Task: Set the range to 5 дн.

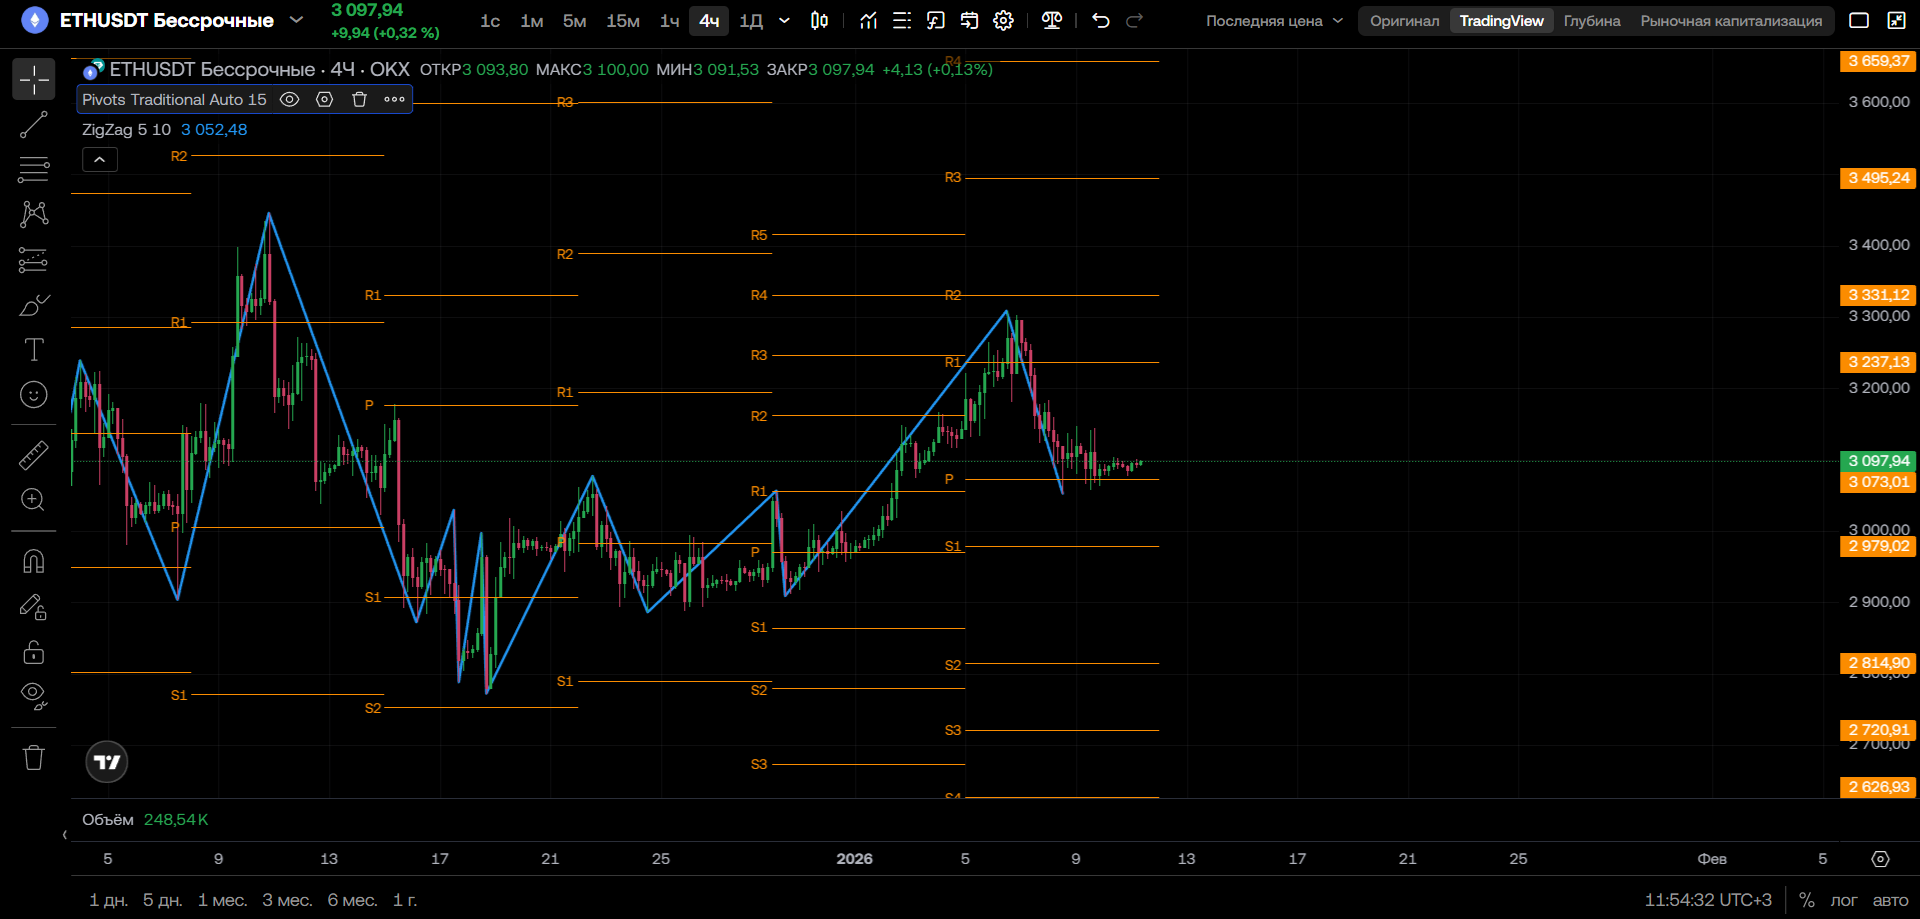Action: [162, 900]
